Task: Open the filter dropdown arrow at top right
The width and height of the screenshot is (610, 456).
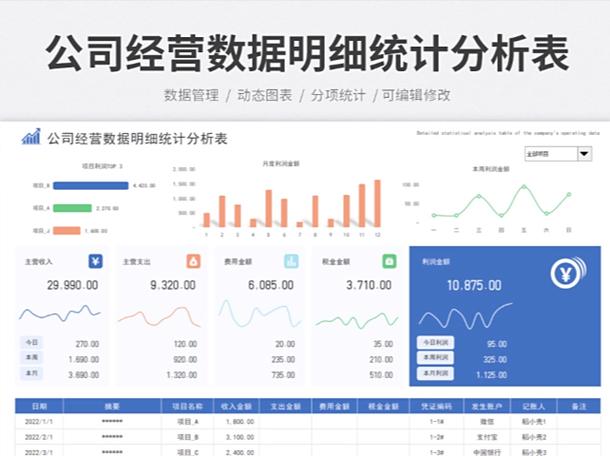Action: [x=584, y=154]
